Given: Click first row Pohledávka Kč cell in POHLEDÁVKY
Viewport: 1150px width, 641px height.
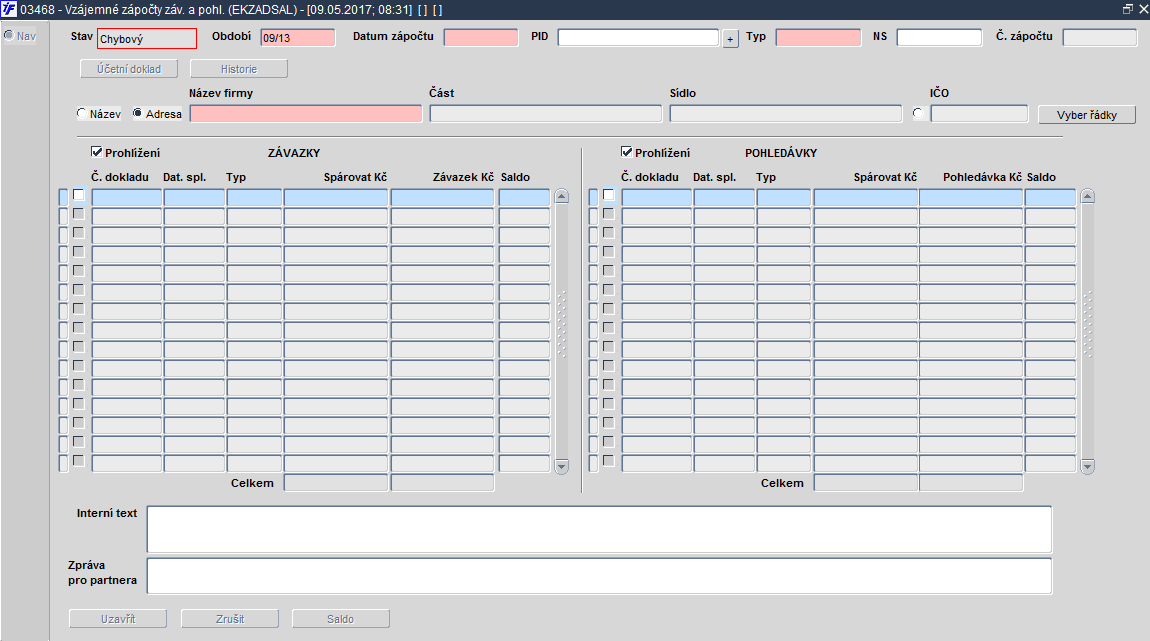Looking at the screenshot, I should coord(971,197).
